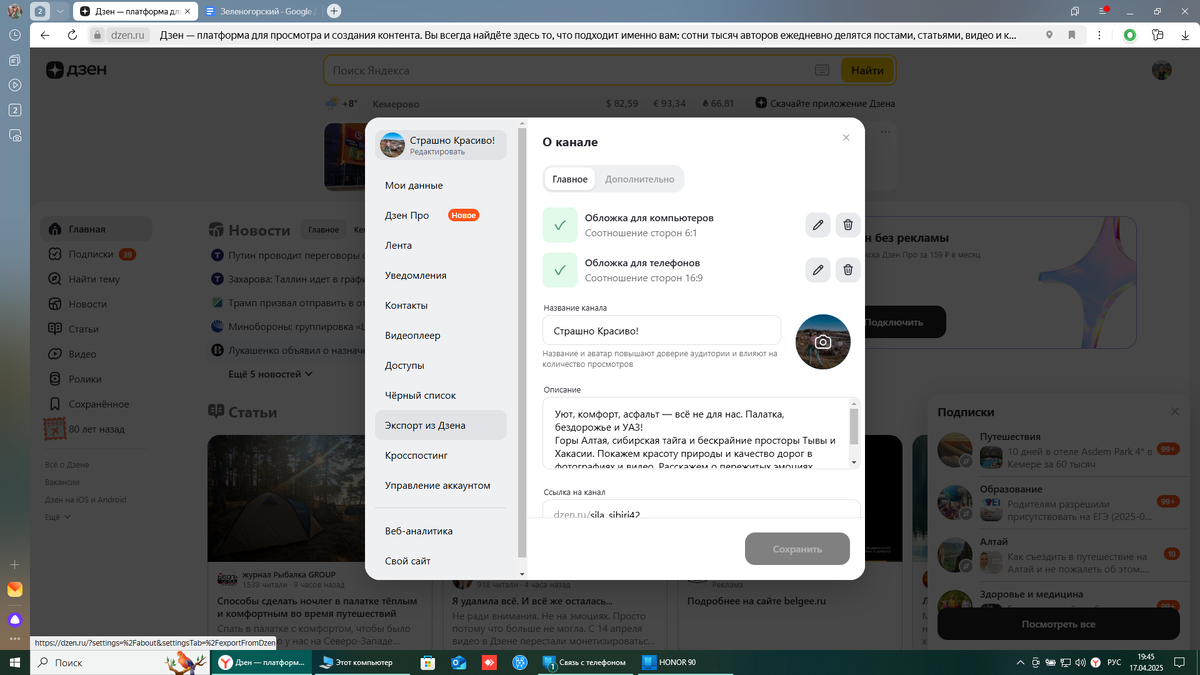
Task: Open the on-screen keyboard icon in search
Action: click(x=823, y=71)
